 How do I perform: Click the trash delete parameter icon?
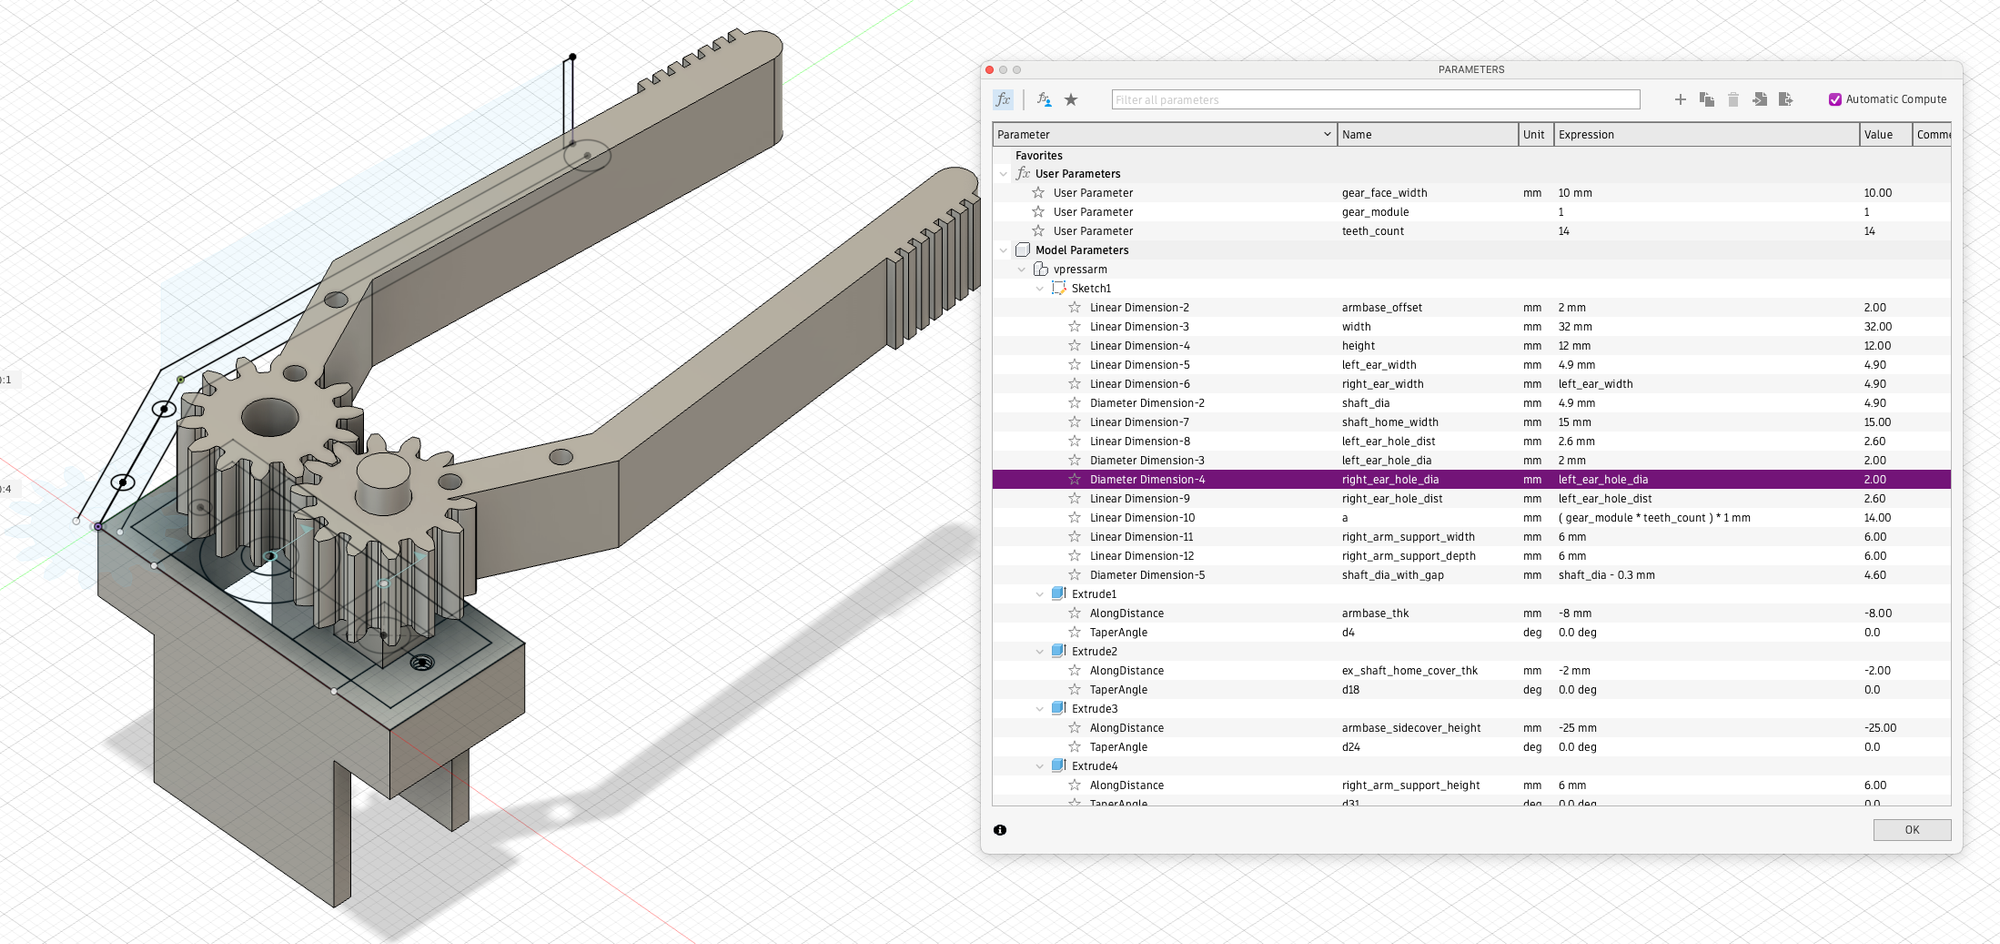[1733, 99]
